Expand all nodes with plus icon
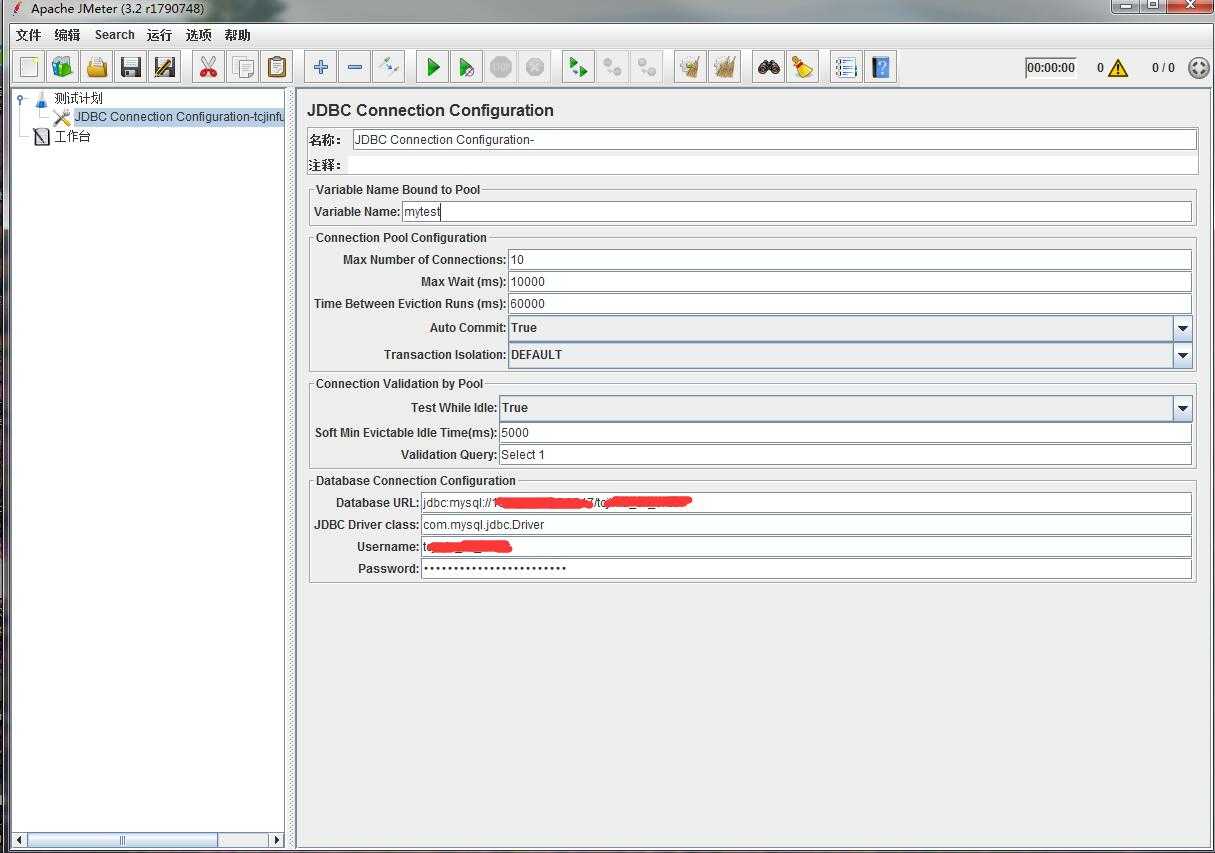Screen dimensions: 1215x853 click(321, 67)
